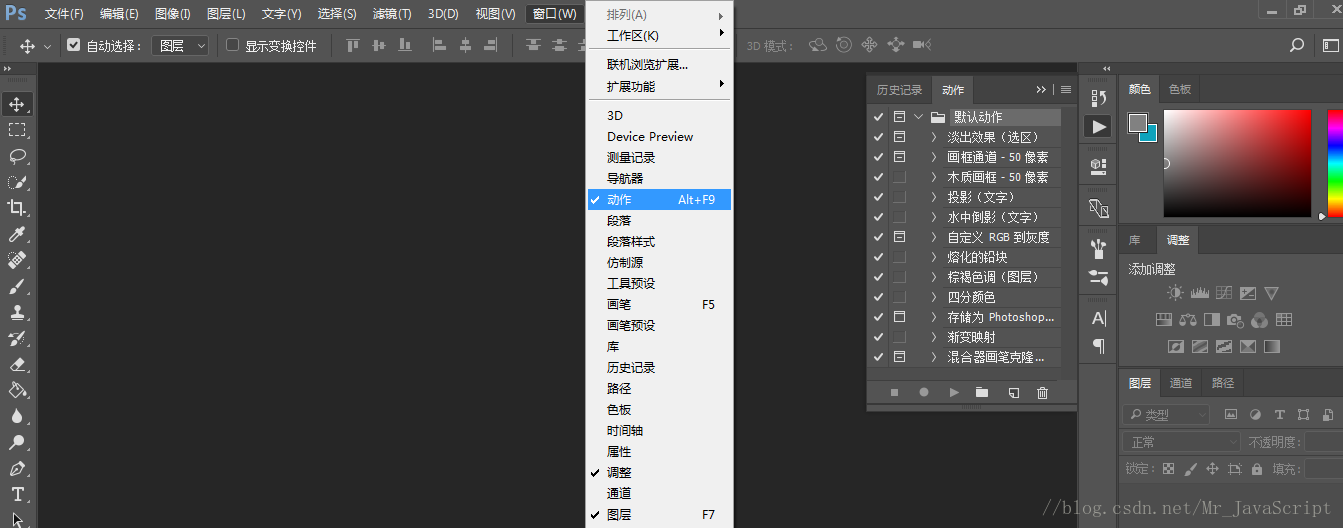Open the collapsed History panel icon
The height and width of the screenshot is (528, 1343).
tap(1099, 98)
